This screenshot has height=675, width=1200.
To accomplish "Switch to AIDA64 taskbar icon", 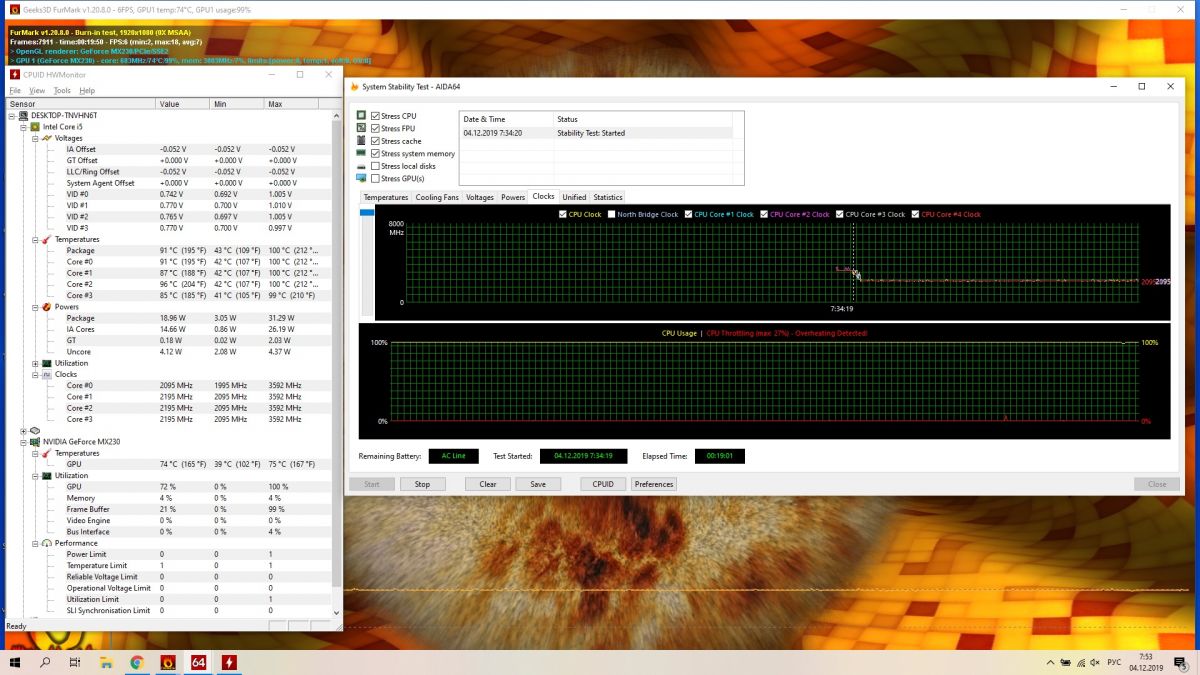I will (198, 662).
